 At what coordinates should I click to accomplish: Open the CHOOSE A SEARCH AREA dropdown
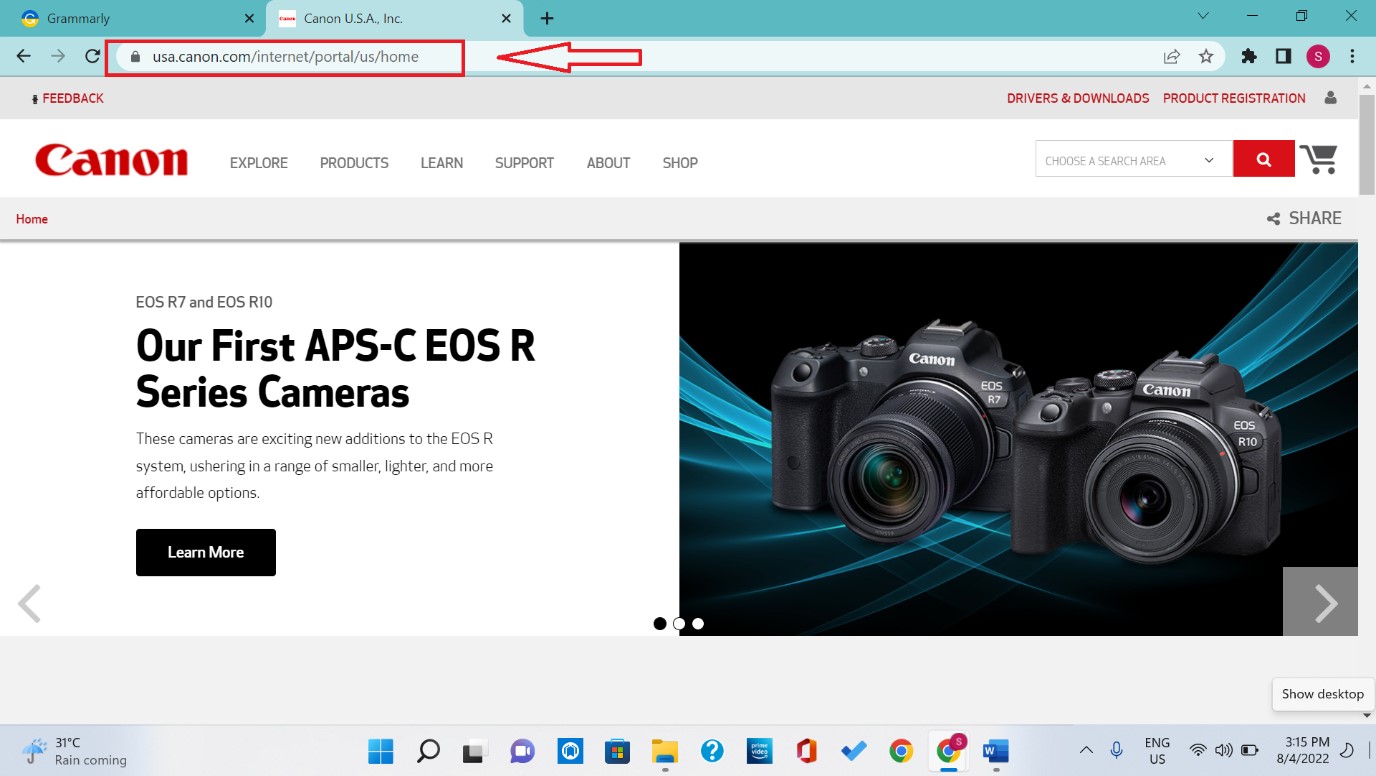(x=1133, y=158)
